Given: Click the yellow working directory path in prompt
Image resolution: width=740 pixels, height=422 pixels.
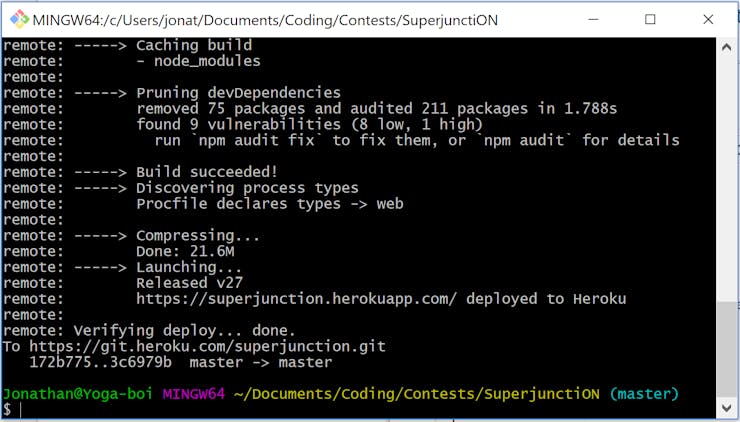Looking at the screenshot, I should 417,394.
